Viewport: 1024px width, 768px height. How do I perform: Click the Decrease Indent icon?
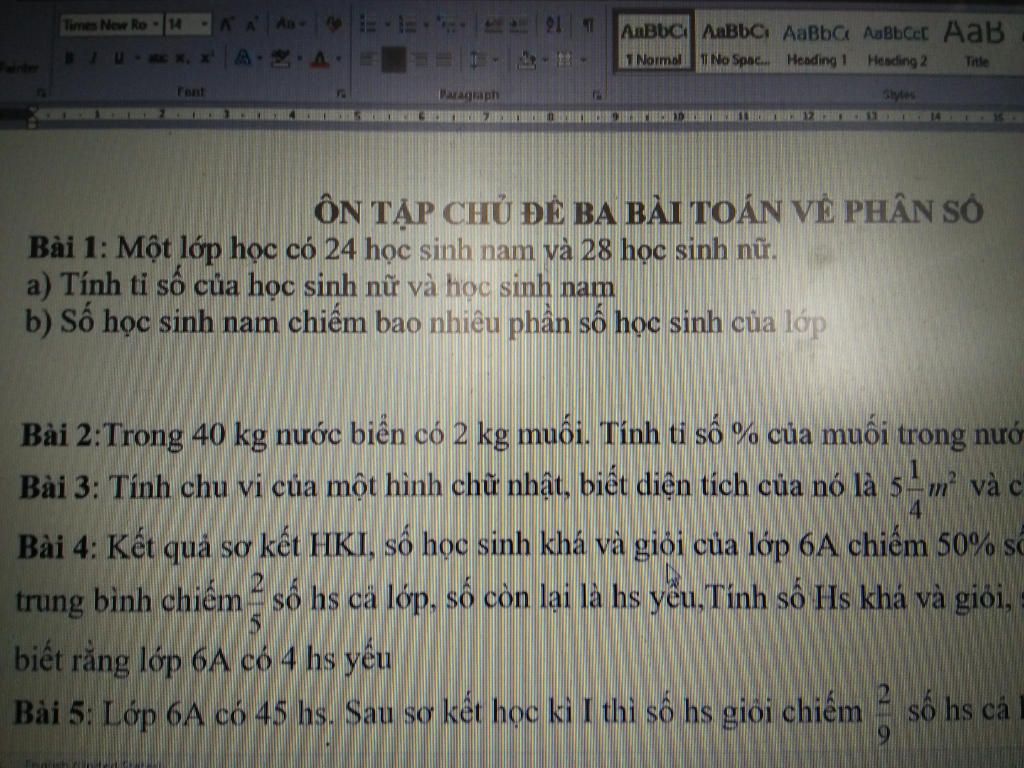click(494, 25)
